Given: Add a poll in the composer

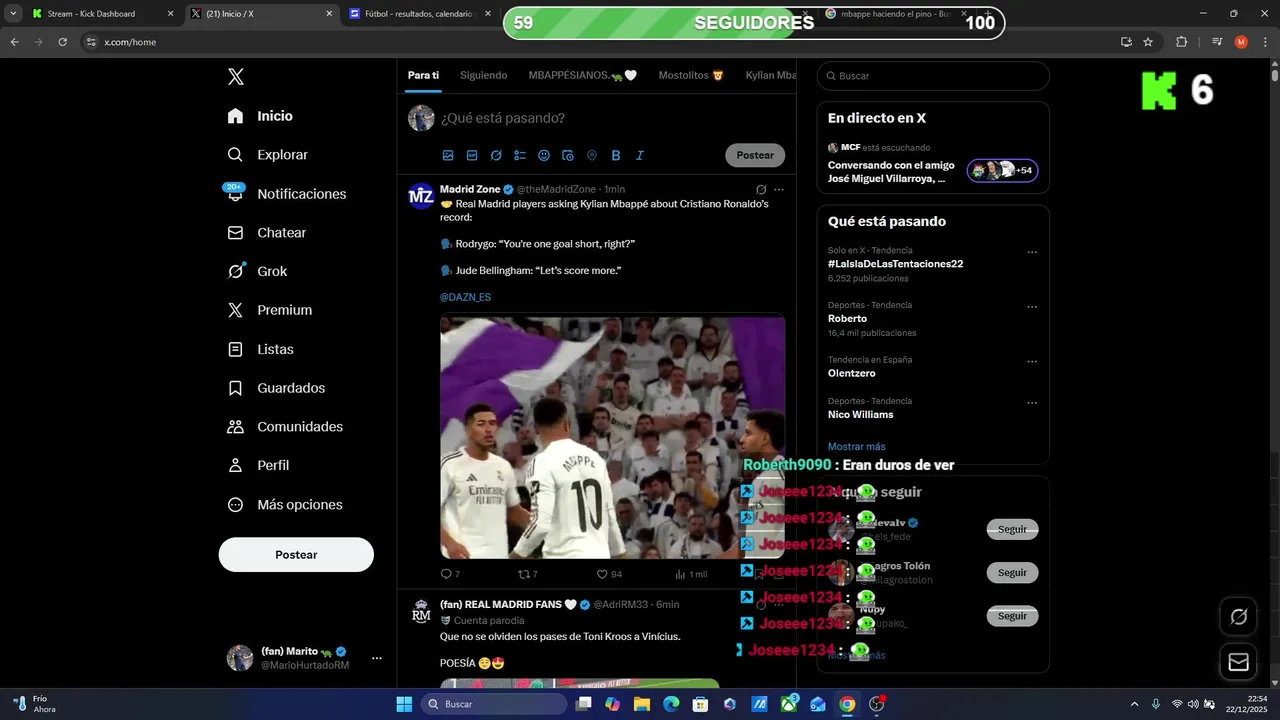Looking at the screenshot, I should [520, 155].
